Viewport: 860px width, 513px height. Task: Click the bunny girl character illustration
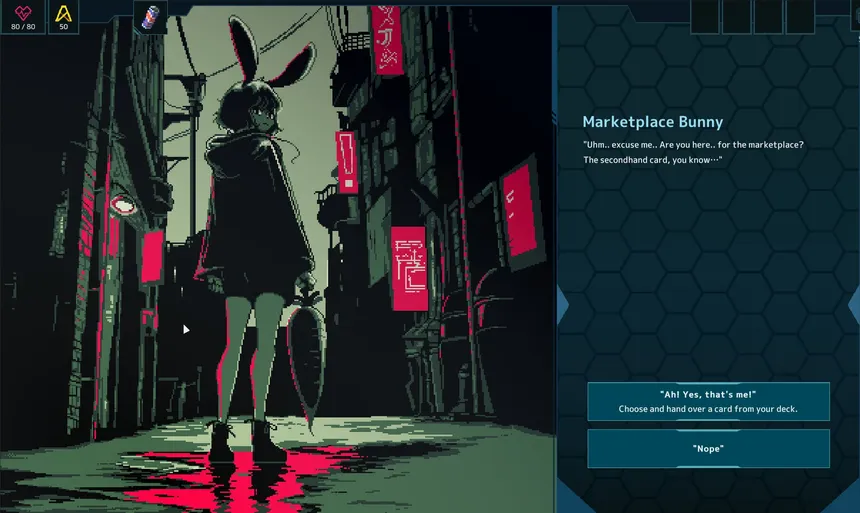coord(258,241)
